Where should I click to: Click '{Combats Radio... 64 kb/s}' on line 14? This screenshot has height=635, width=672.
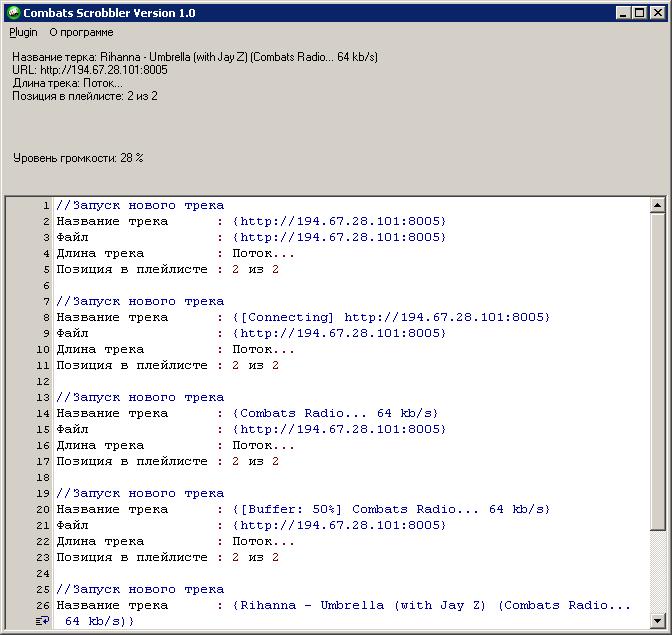(x=335, y=413)
